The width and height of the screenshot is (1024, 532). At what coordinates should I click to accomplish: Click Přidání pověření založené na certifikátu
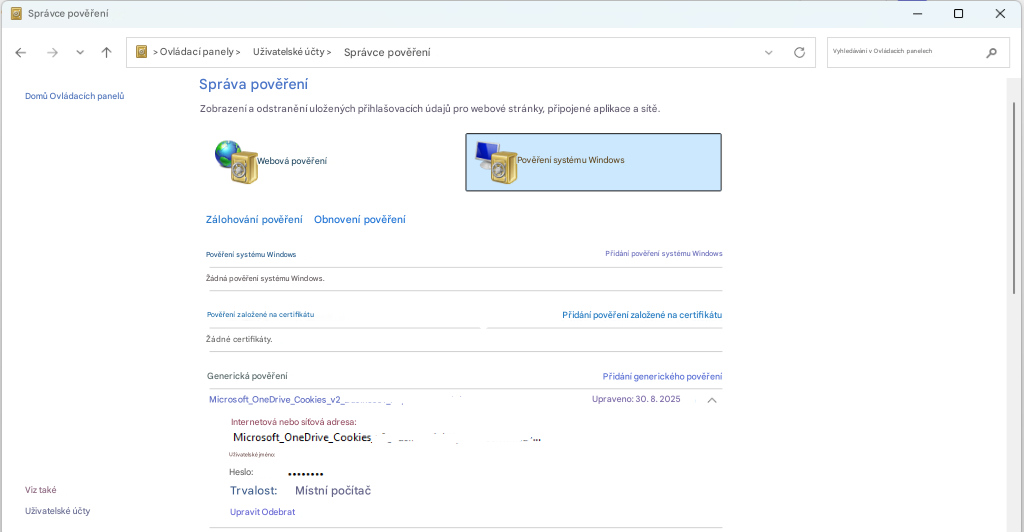tap(642, 315)
